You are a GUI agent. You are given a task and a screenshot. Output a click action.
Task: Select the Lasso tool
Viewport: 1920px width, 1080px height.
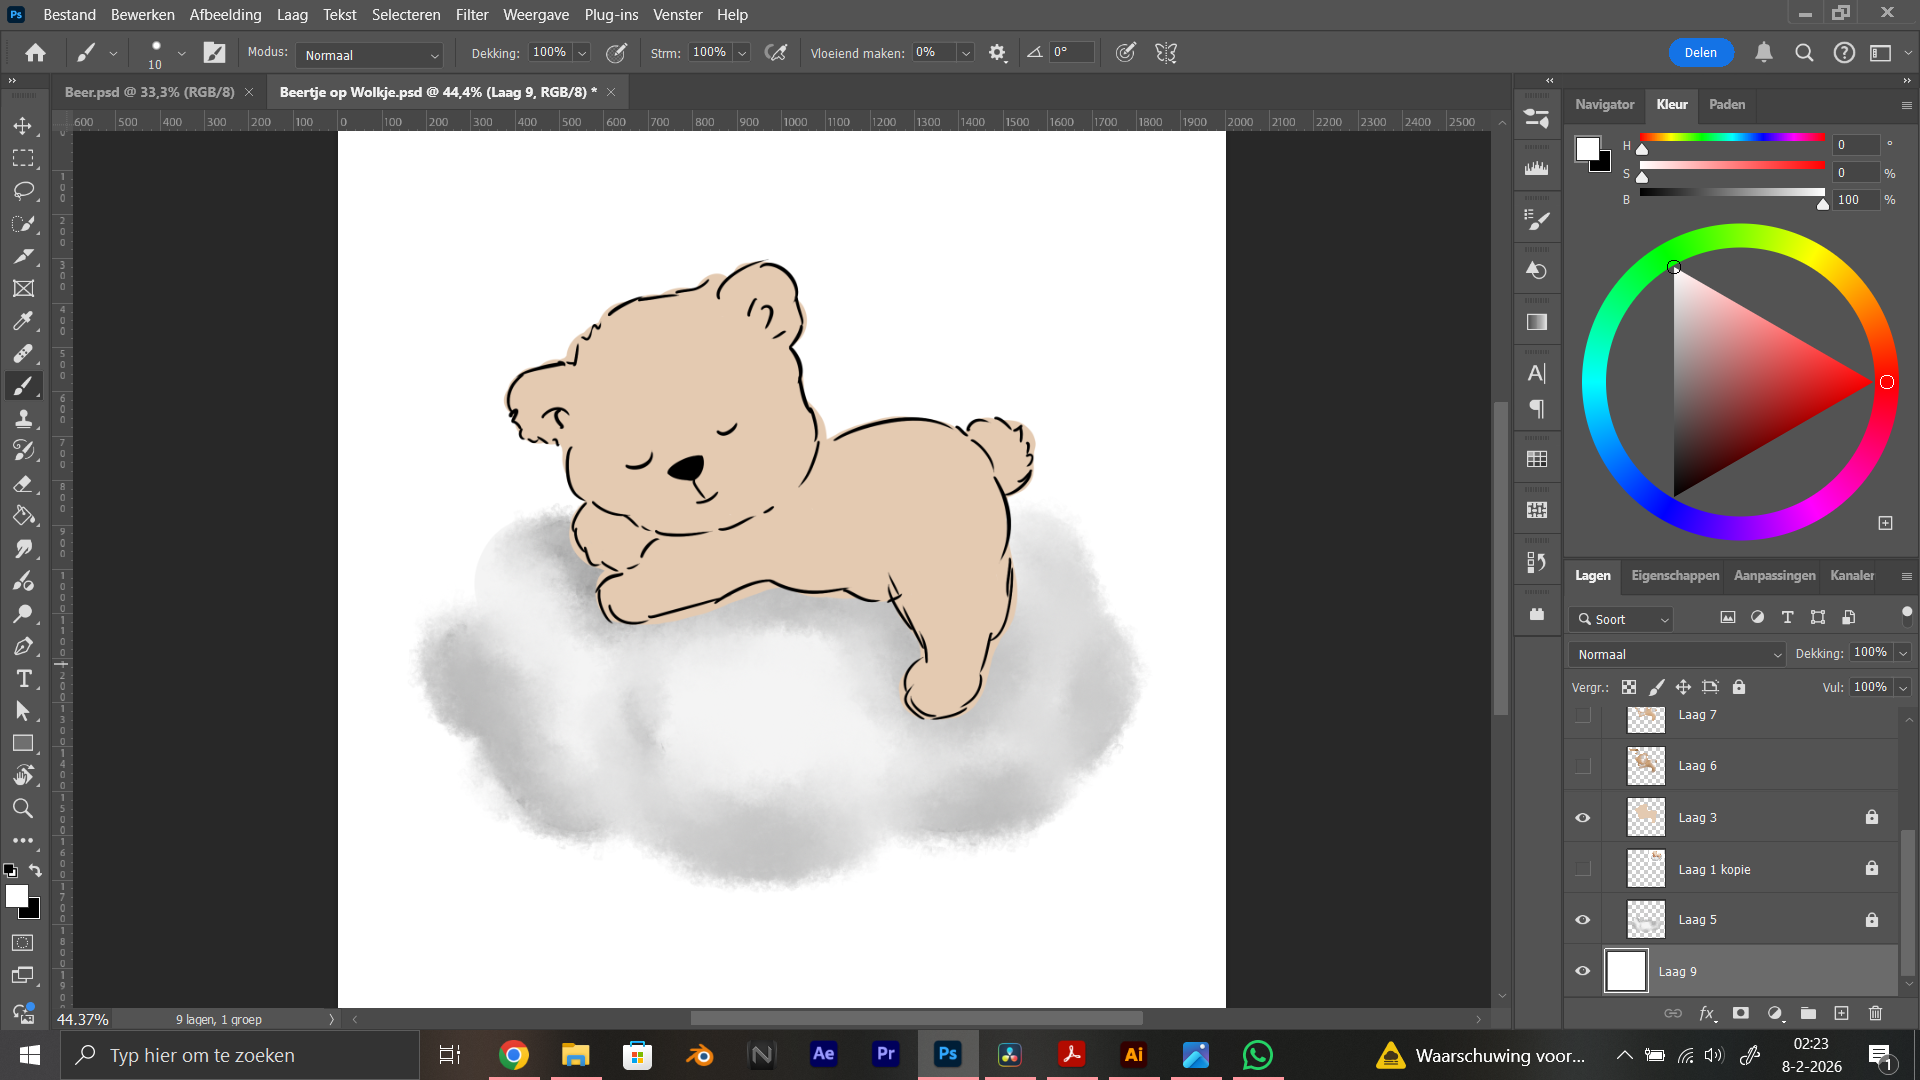pyautogui.click(x=23, y=191)
